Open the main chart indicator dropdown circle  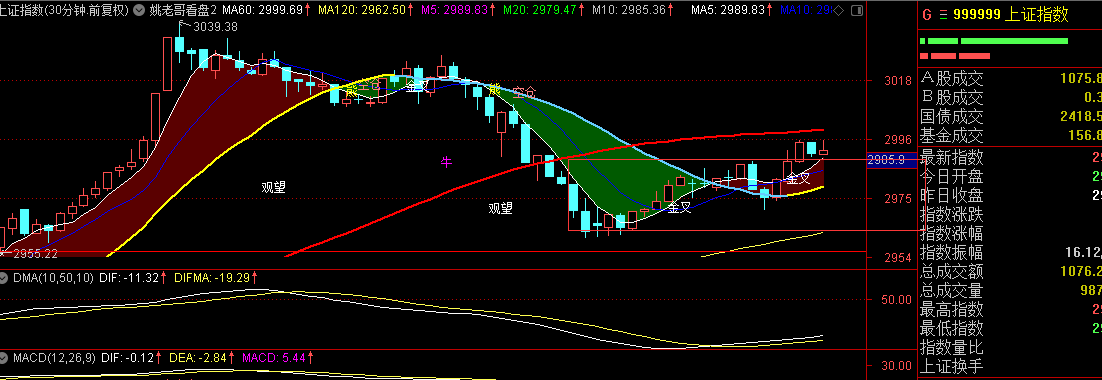[138, 11]
